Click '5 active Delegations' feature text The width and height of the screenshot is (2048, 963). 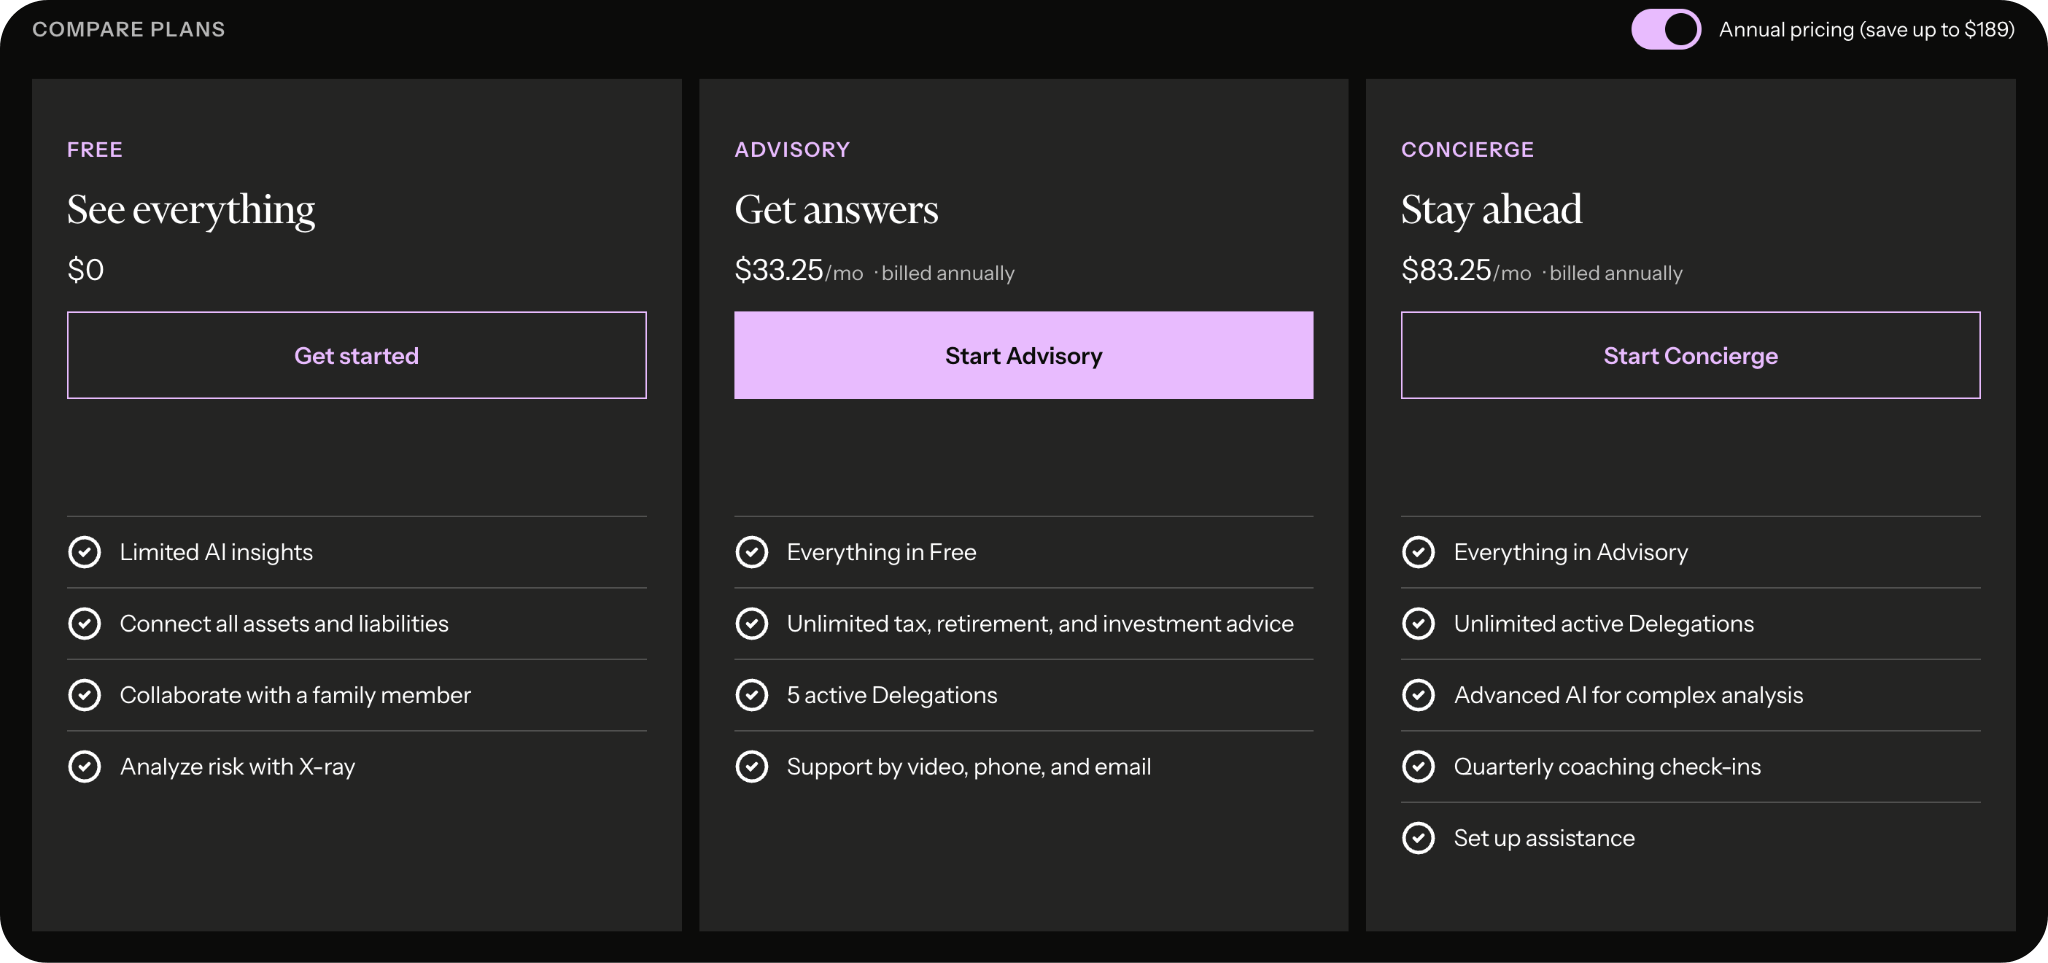892,695
